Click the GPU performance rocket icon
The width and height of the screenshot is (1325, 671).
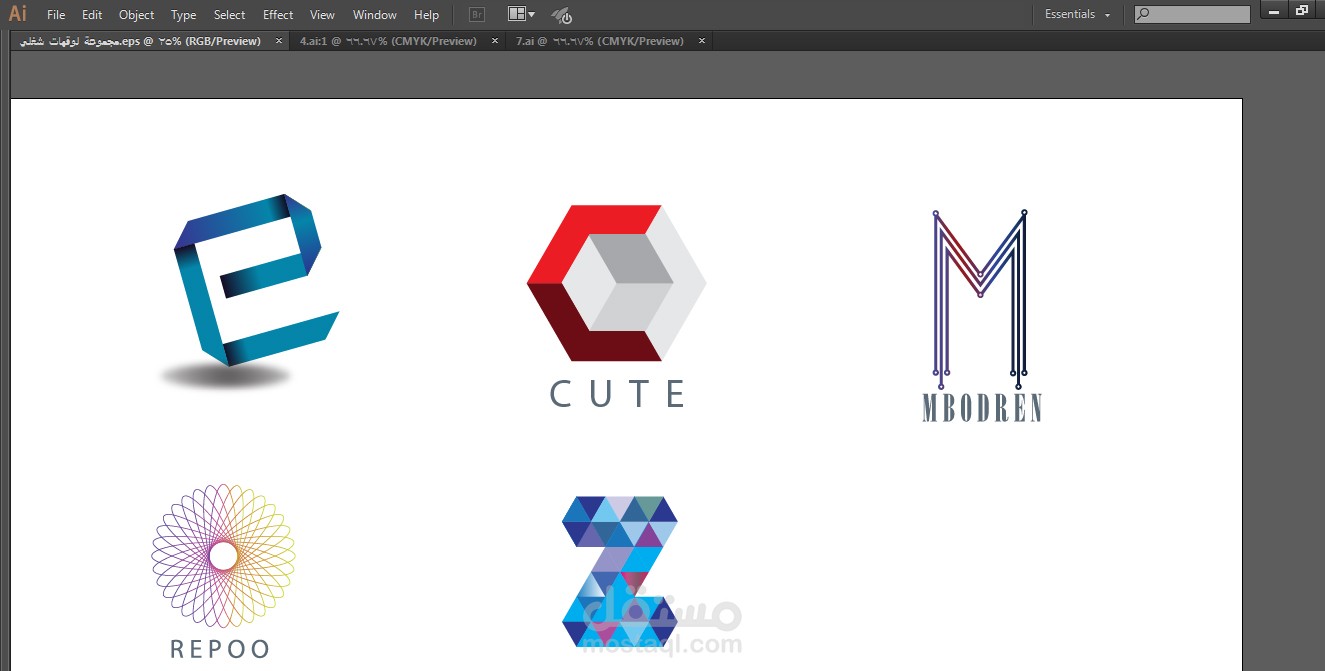pos(562,16)
